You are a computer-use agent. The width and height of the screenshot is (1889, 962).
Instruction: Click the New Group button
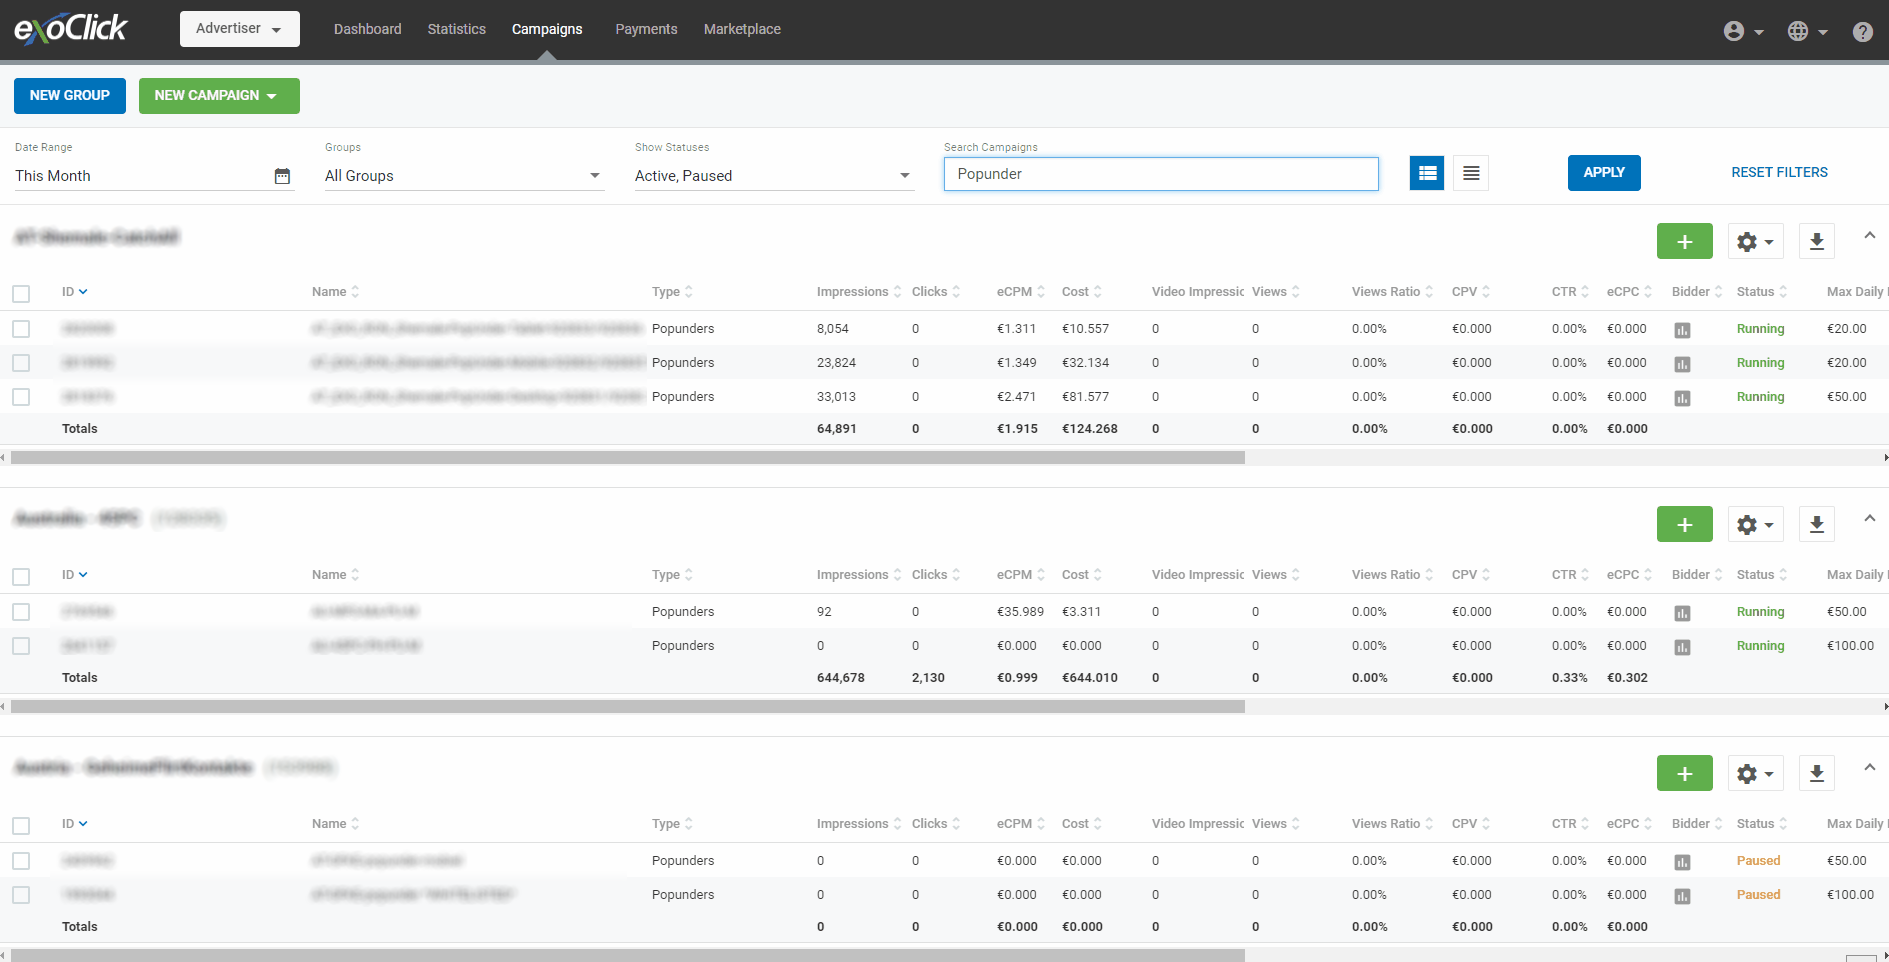[x=70, y=96]
